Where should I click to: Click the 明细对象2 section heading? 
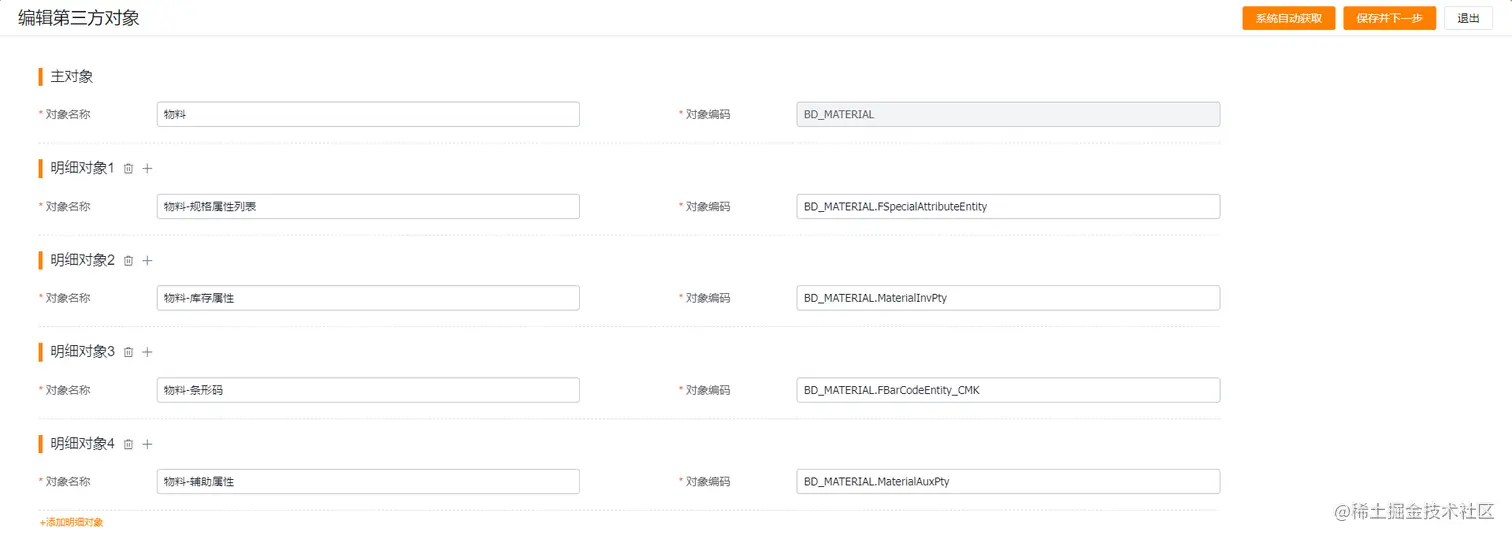(83, 260)
